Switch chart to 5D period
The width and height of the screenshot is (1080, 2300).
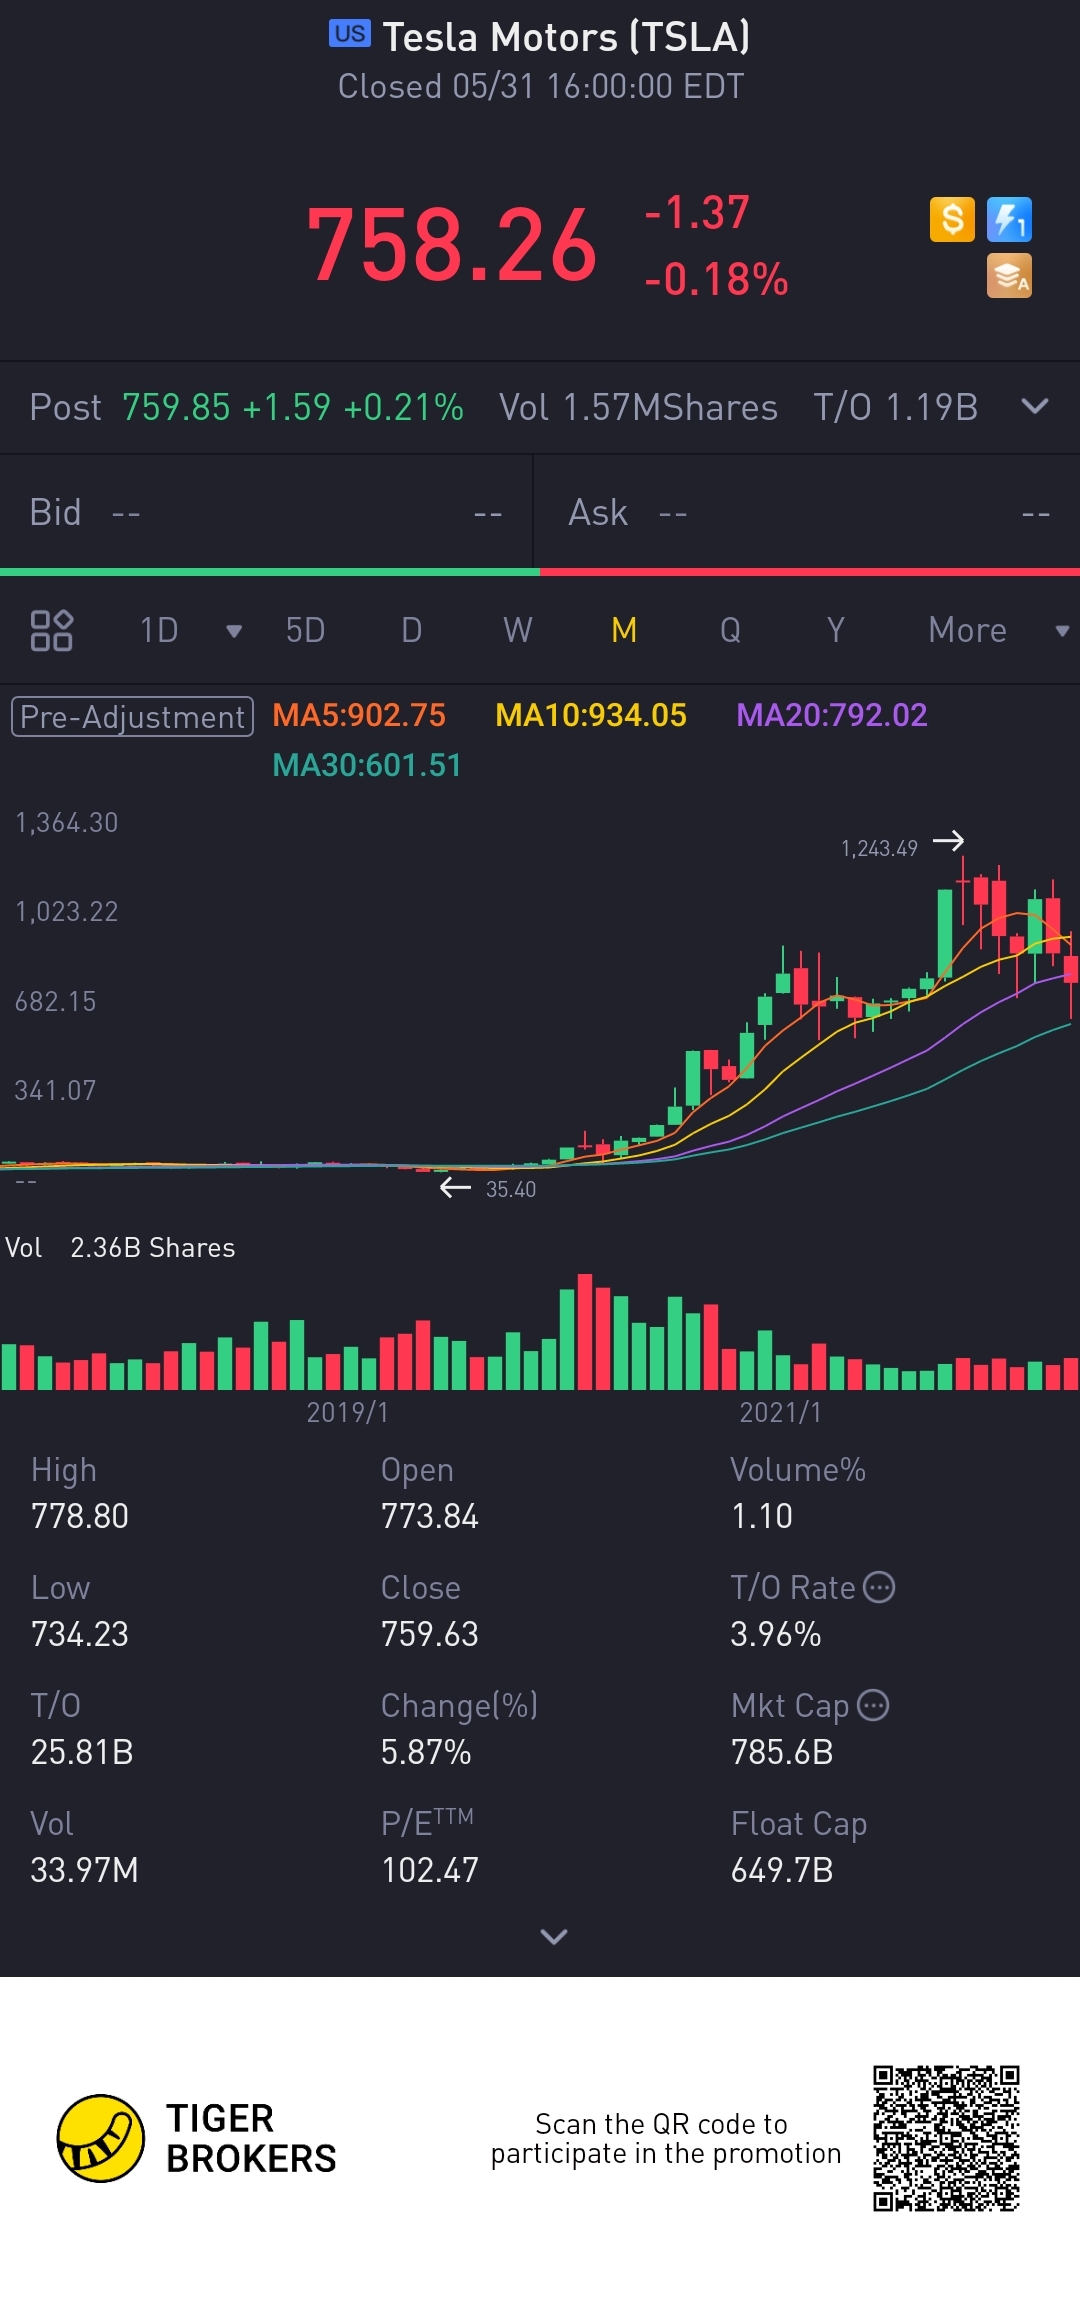coord(305,630)
